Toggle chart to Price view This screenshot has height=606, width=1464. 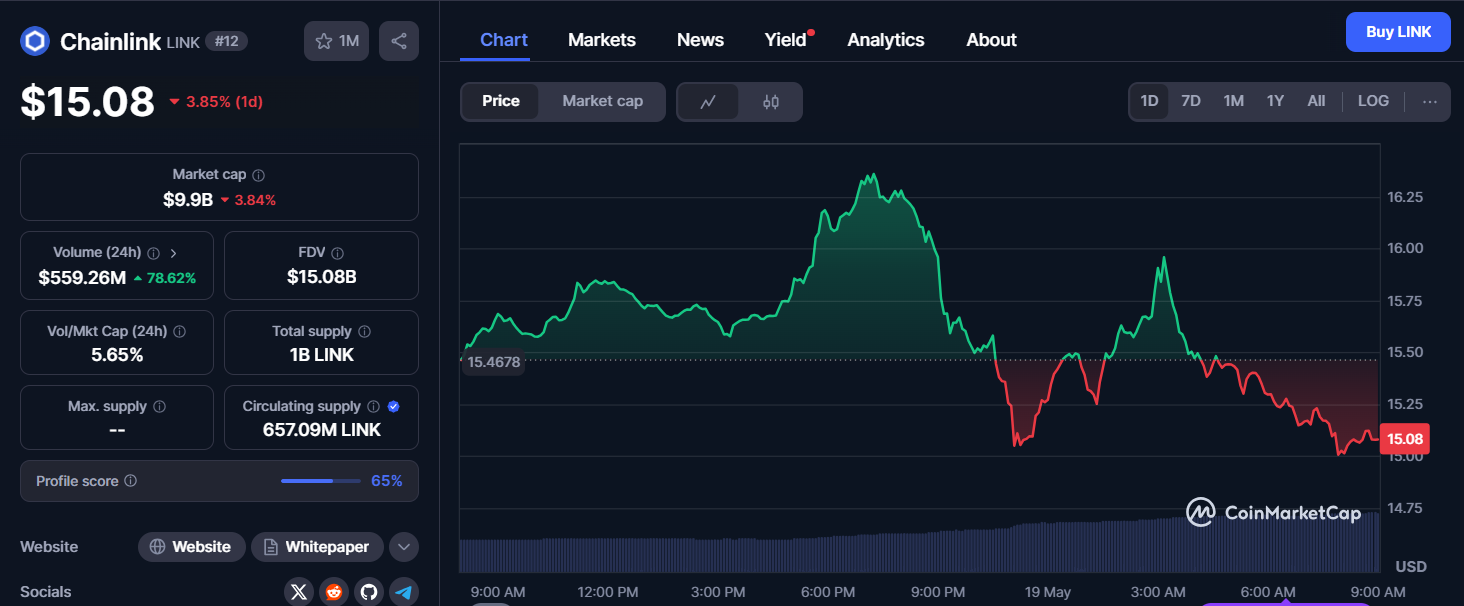coord(500,101)
